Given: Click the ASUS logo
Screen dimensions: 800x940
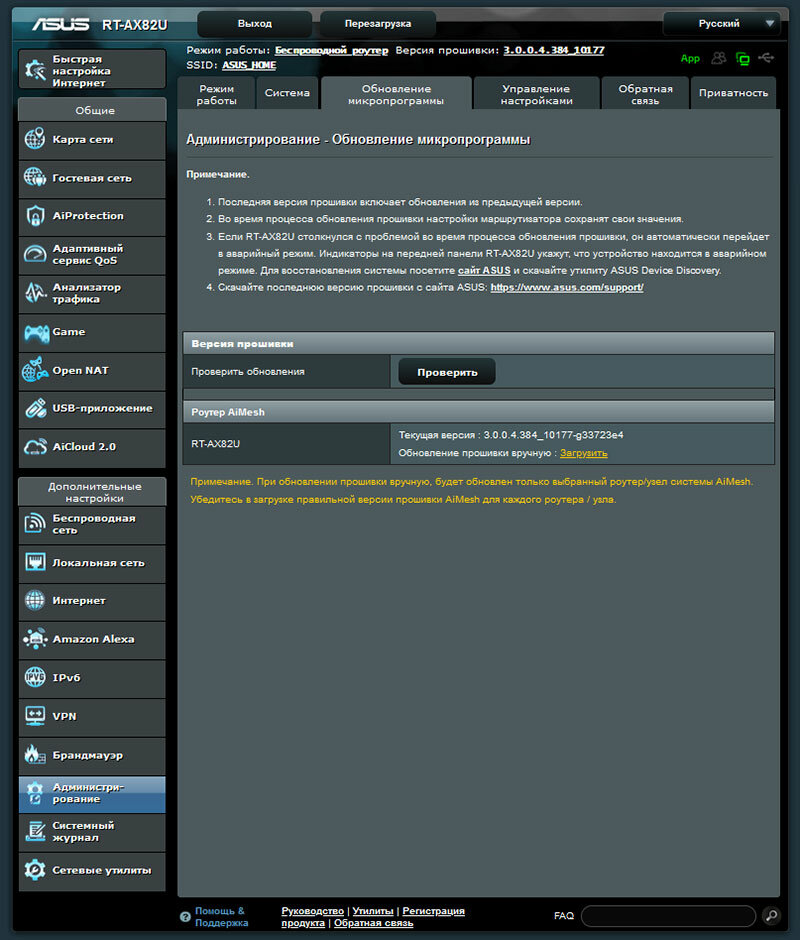Looking at the screenshot, I should (x=61, y=24).
